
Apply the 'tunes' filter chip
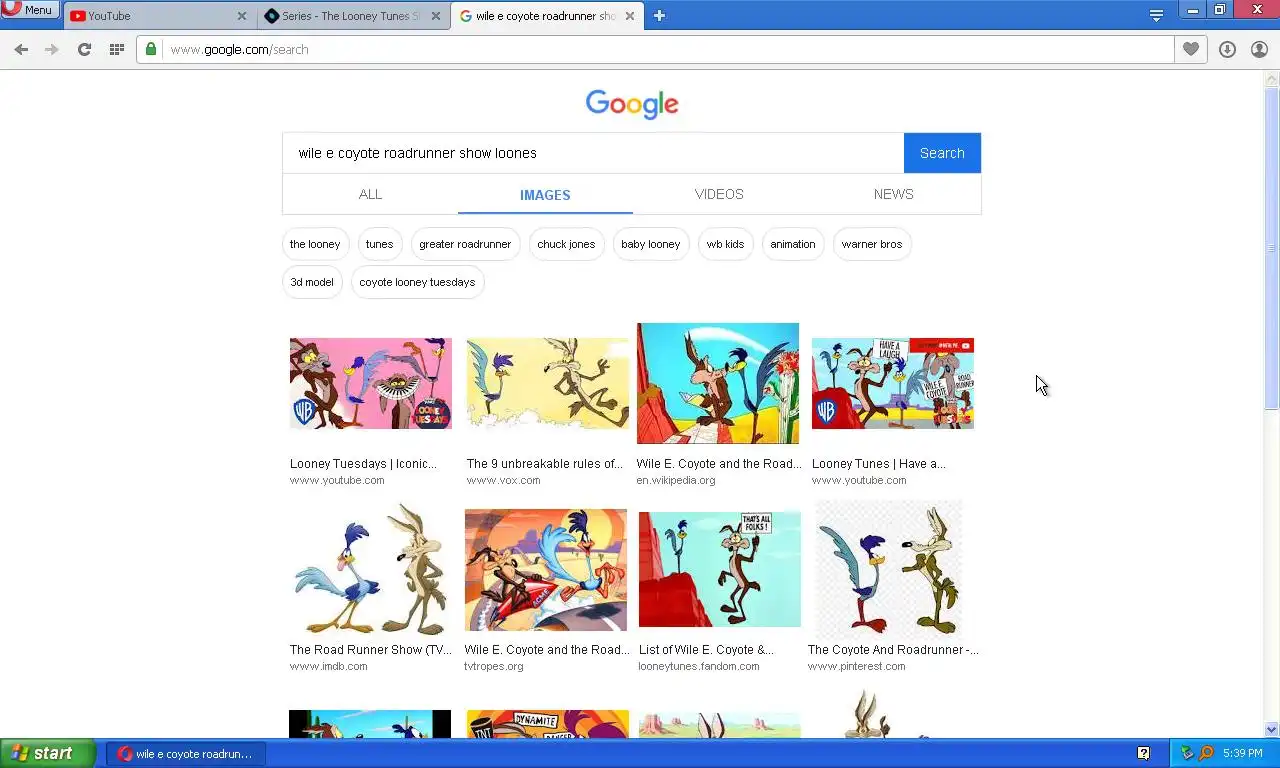379,244
